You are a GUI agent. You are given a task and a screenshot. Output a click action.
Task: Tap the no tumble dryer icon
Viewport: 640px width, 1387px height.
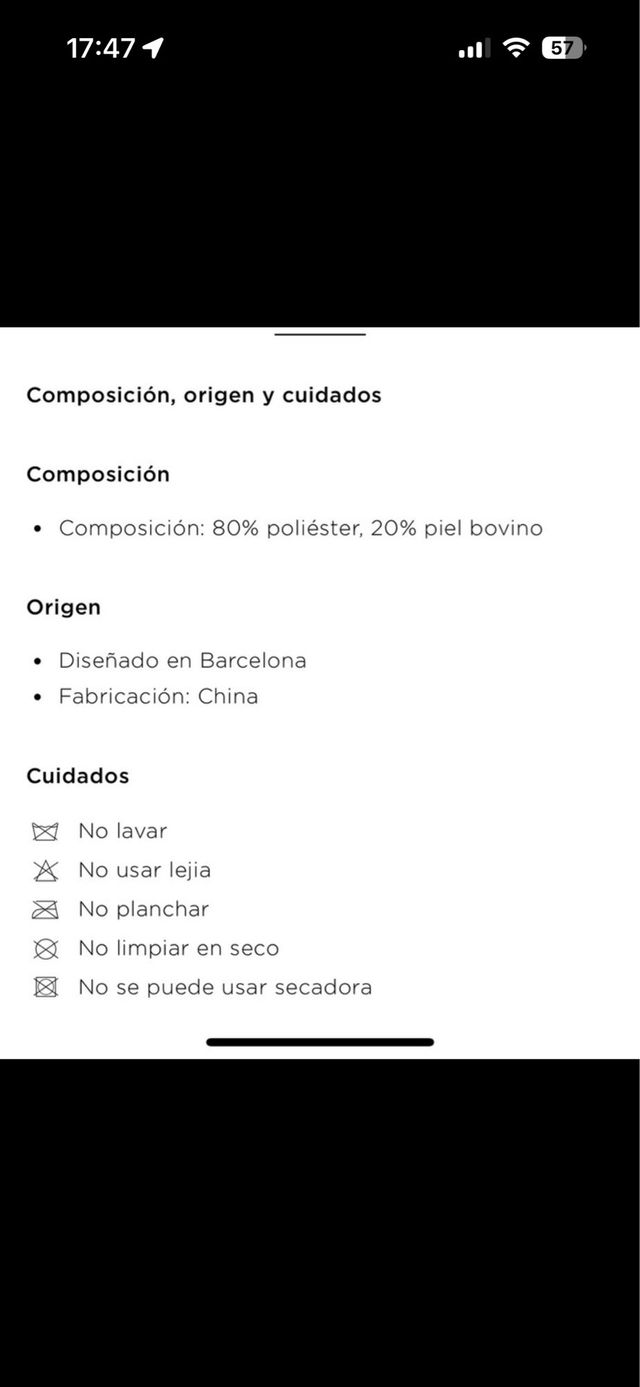tap(45, 988)
